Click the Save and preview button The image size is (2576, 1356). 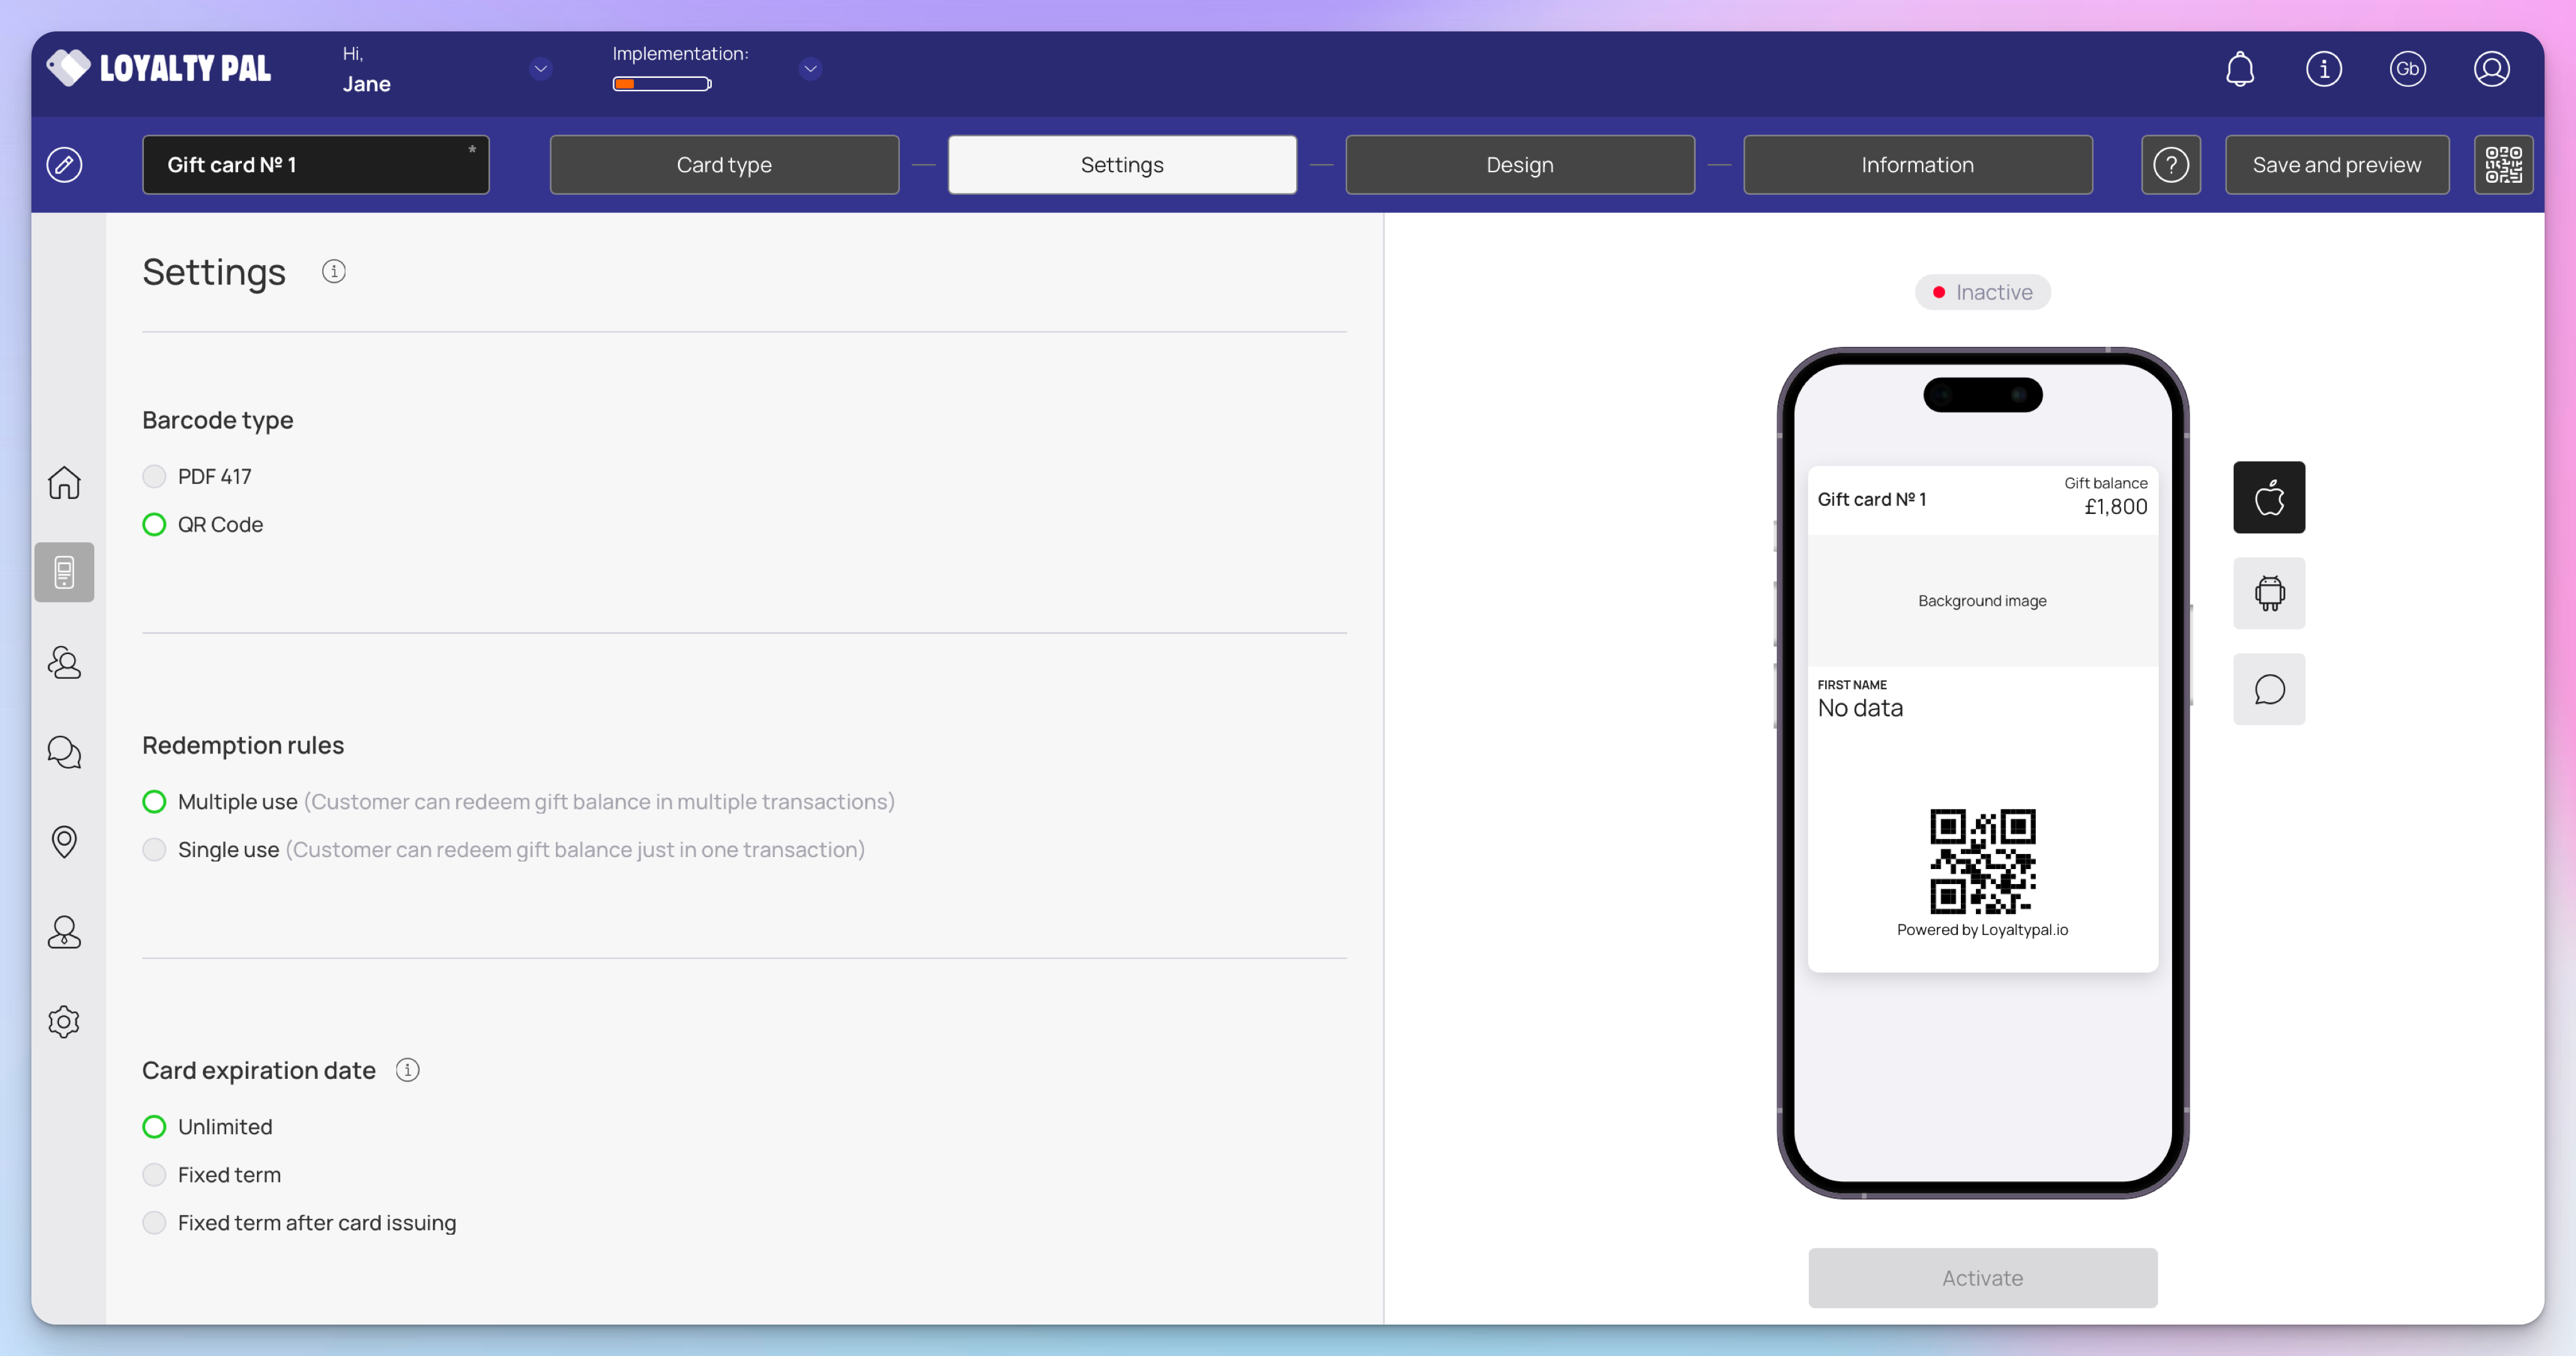2336,165
